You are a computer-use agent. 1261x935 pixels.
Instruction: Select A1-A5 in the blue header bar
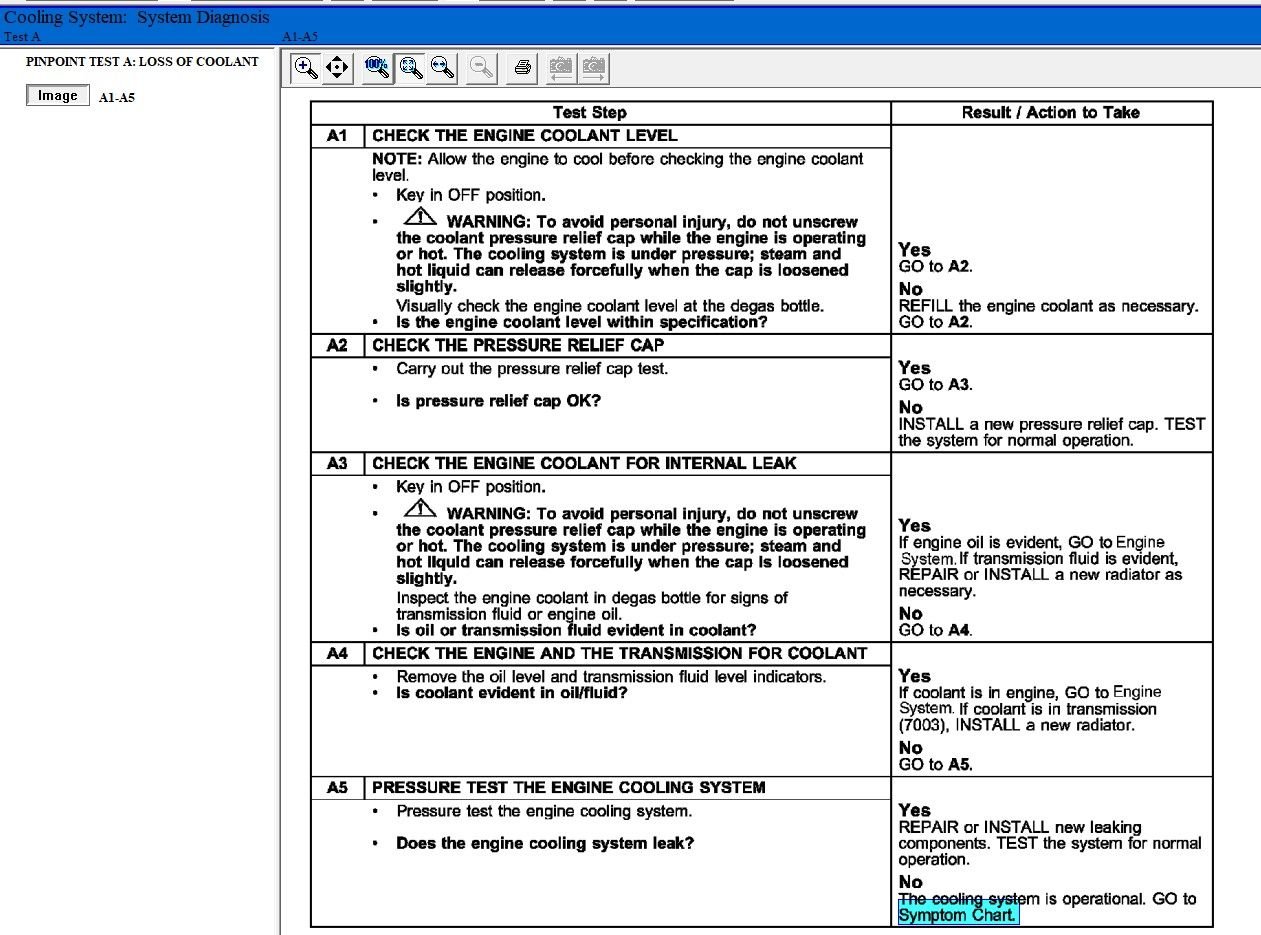click(x=300, y=37)
